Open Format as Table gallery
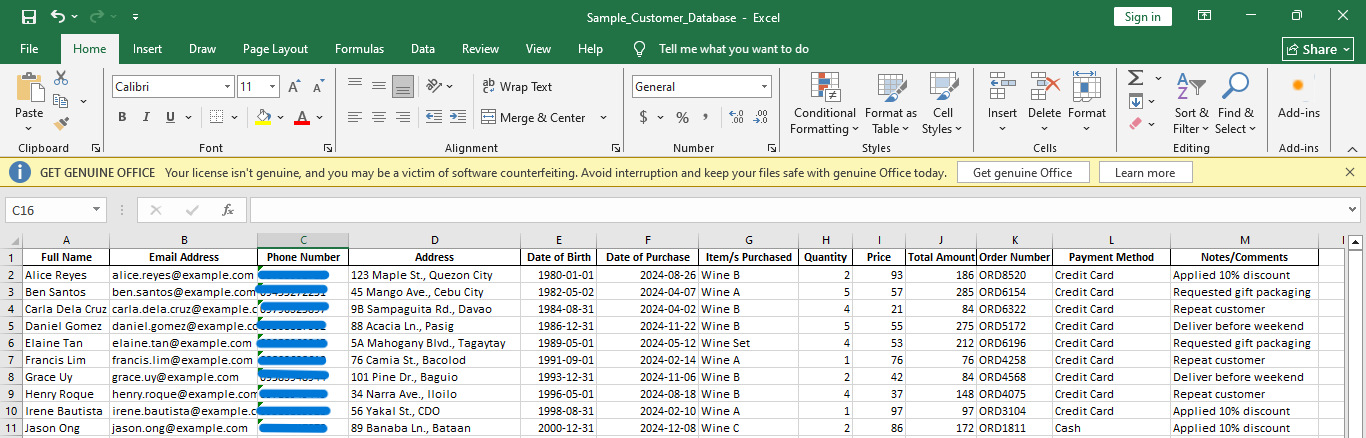 (x=890, y=104)
